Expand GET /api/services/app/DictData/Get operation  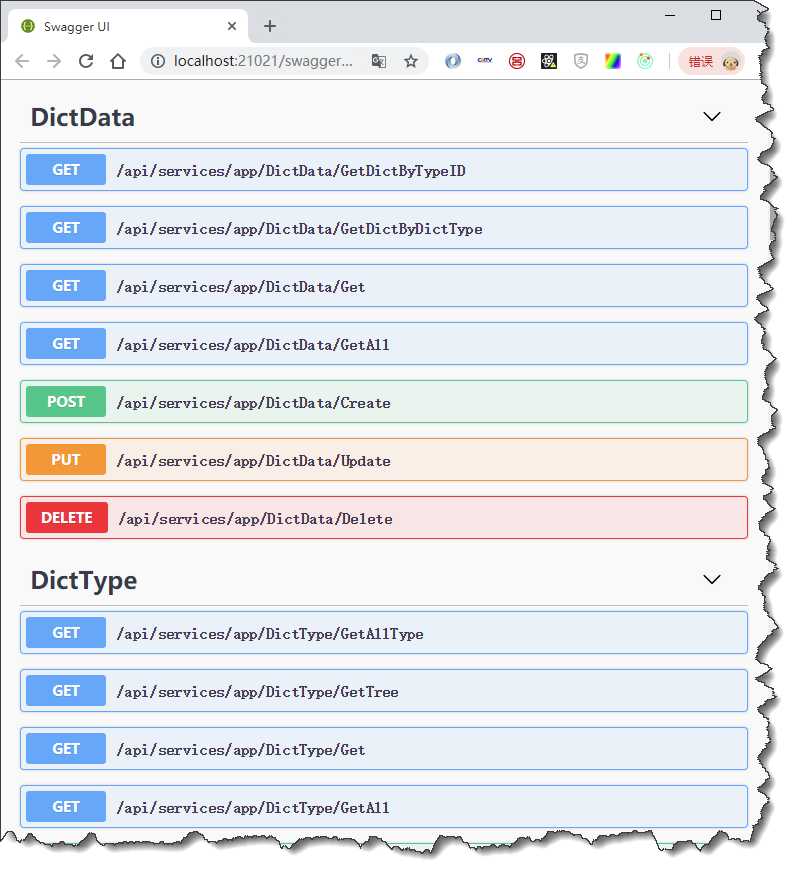point(384,286)
